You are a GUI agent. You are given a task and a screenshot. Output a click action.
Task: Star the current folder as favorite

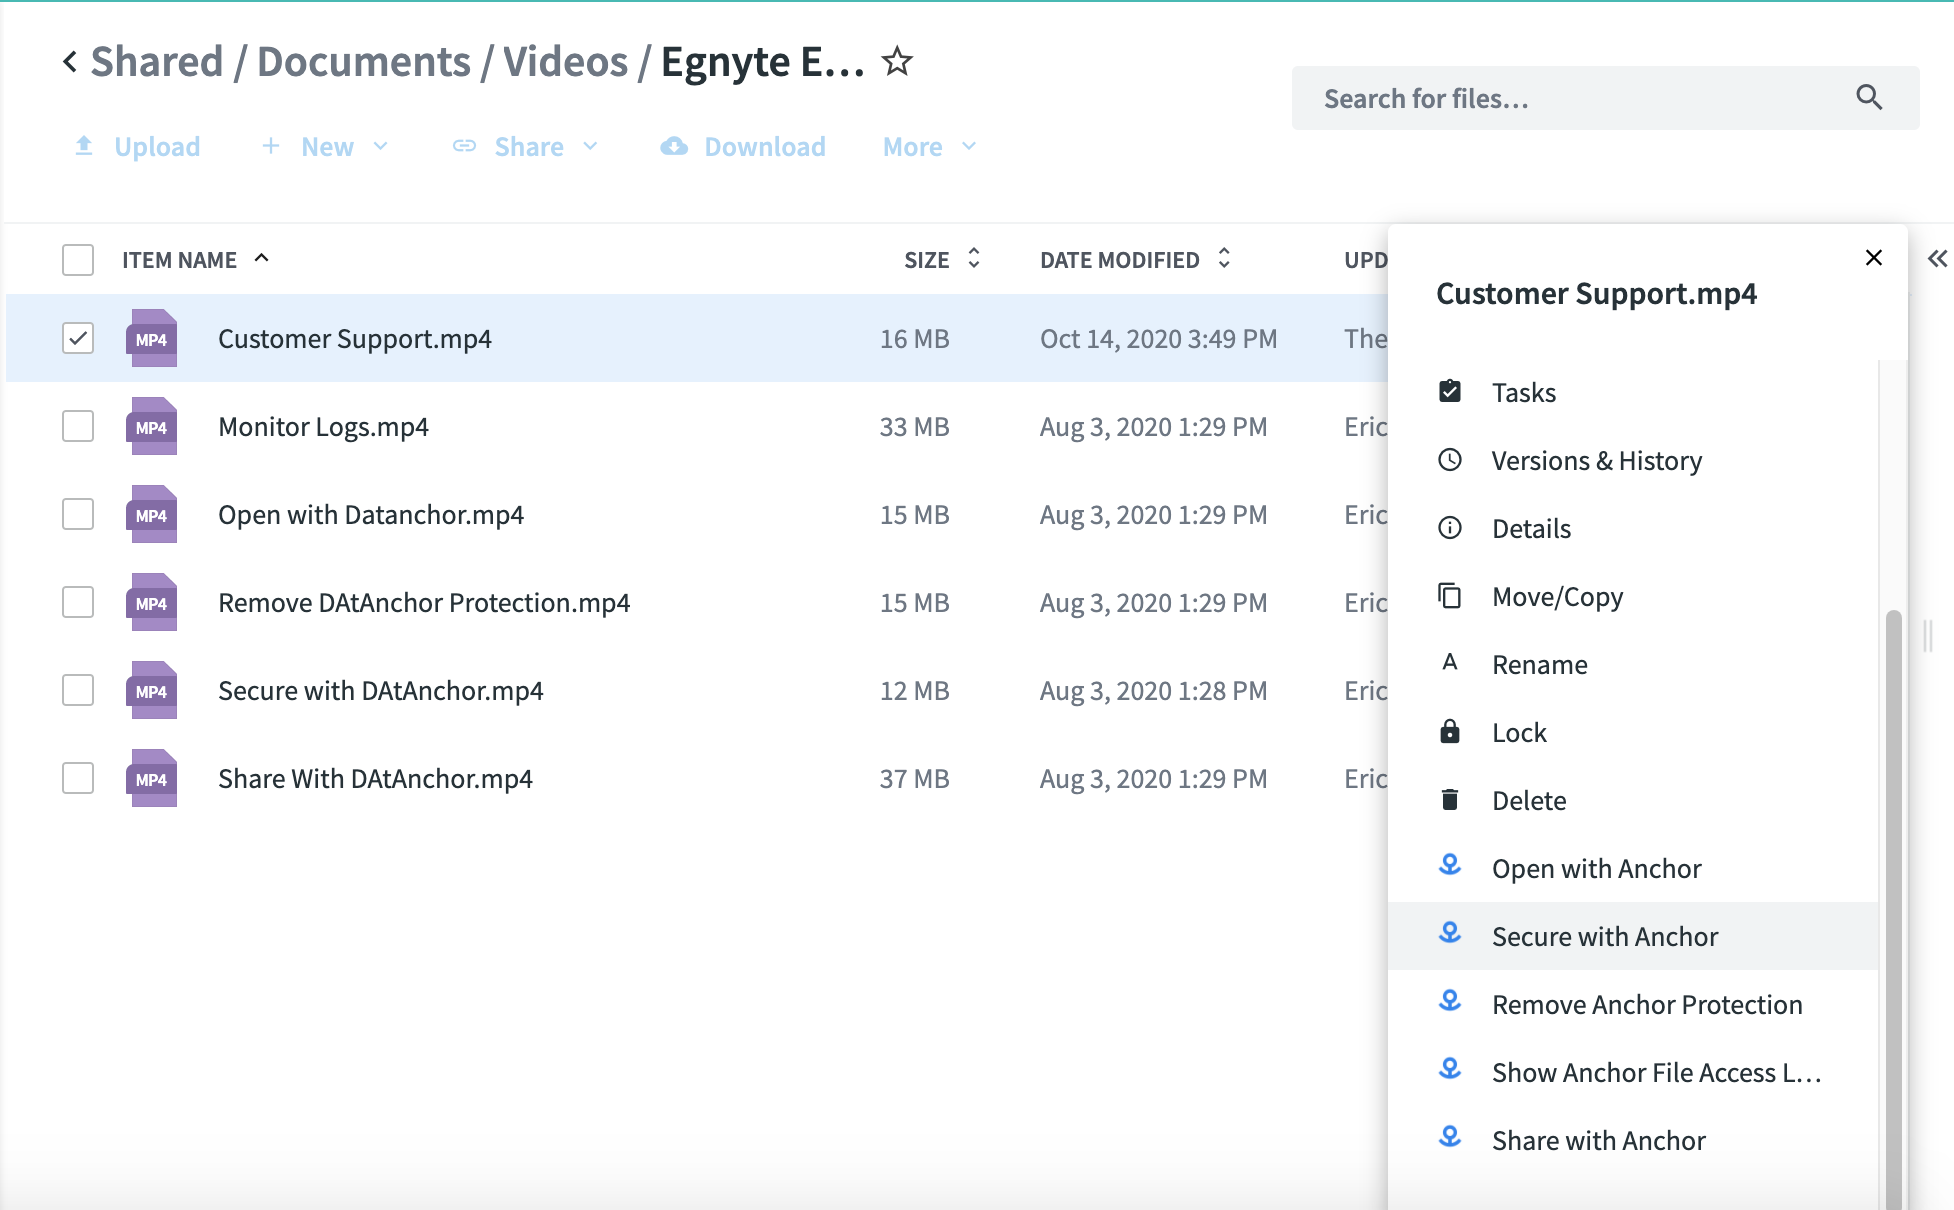[x=897, y=62]
